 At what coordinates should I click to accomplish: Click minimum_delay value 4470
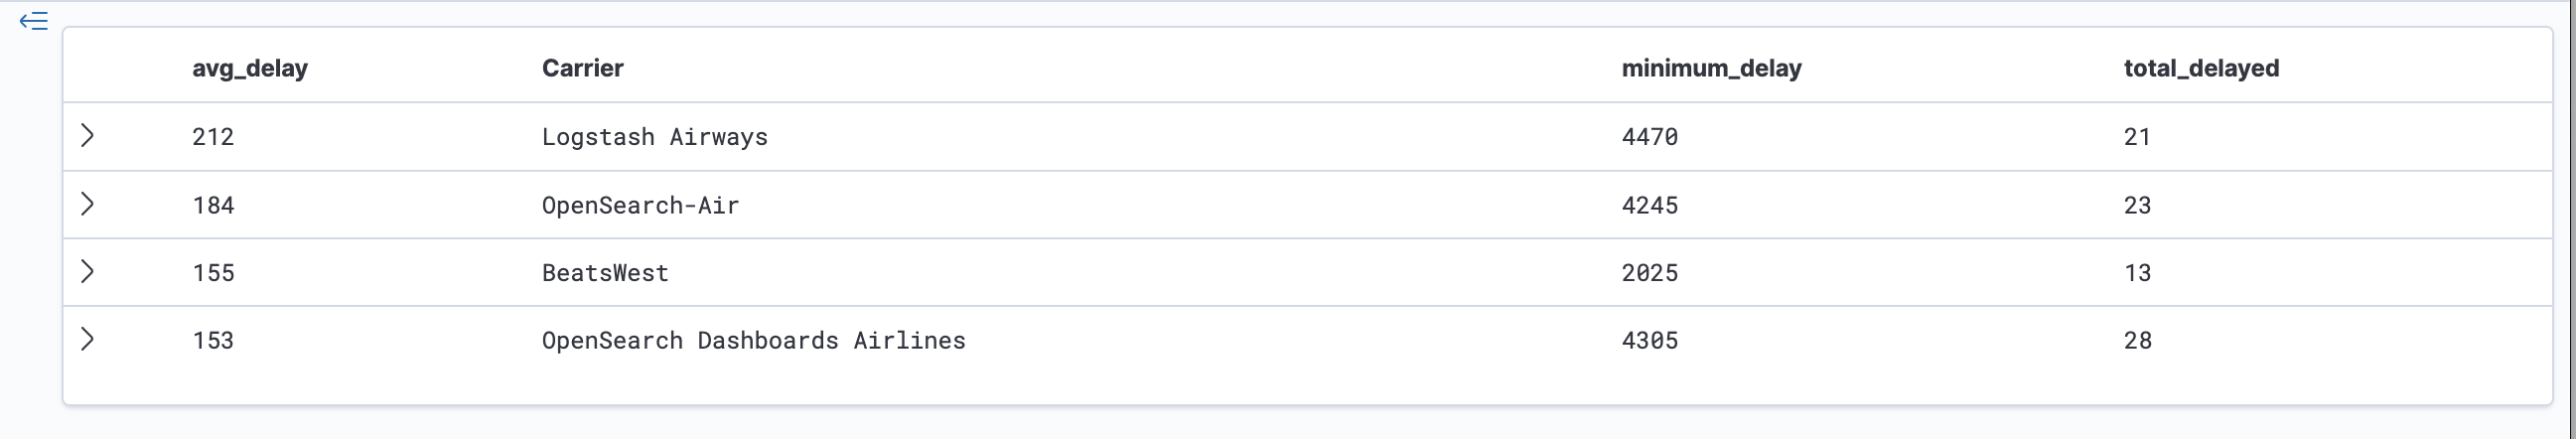point(1649,137)
